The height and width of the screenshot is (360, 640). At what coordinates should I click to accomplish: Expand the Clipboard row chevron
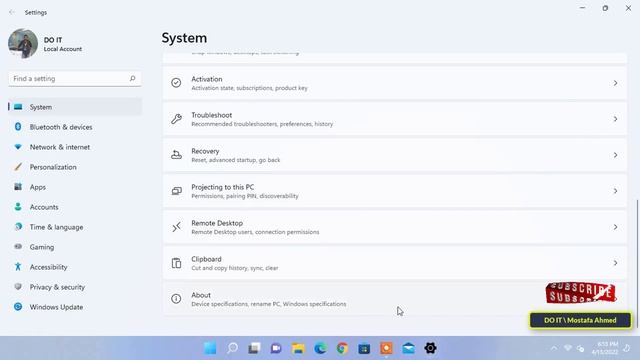615,263
